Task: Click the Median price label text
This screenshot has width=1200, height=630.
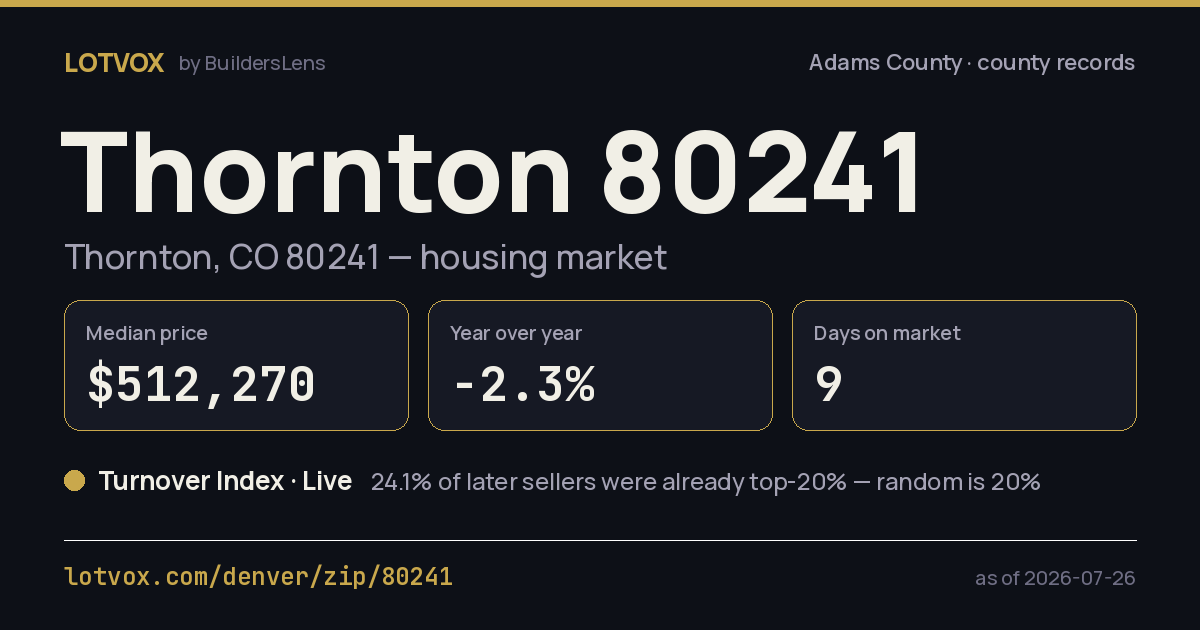Action: click(147, 333)
